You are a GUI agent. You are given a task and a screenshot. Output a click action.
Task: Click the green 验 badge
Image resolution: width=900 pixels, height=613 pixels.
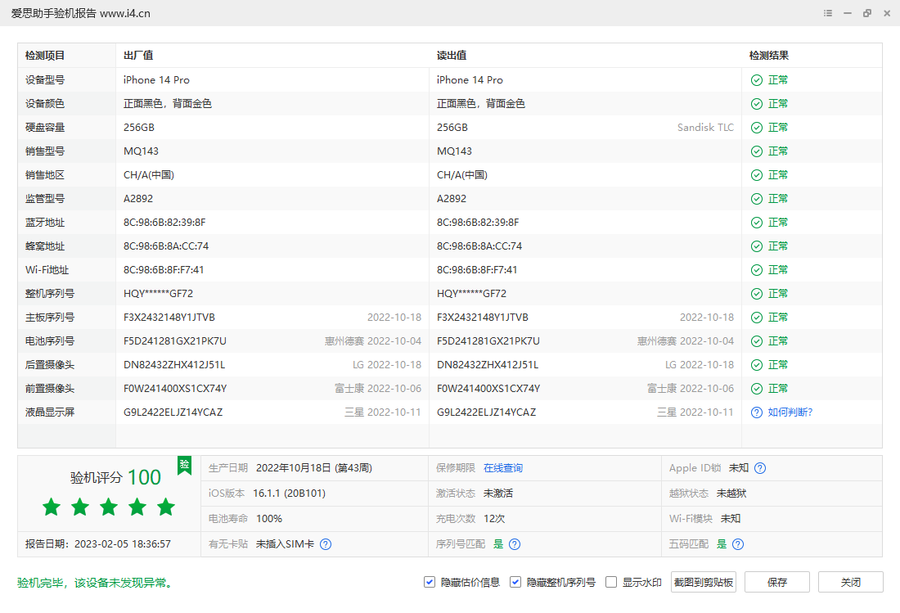[184, 465]
